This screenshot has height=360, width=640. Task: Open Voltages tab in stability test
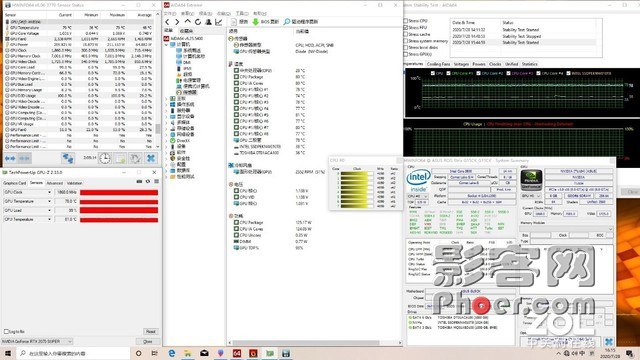pos(461,64)
